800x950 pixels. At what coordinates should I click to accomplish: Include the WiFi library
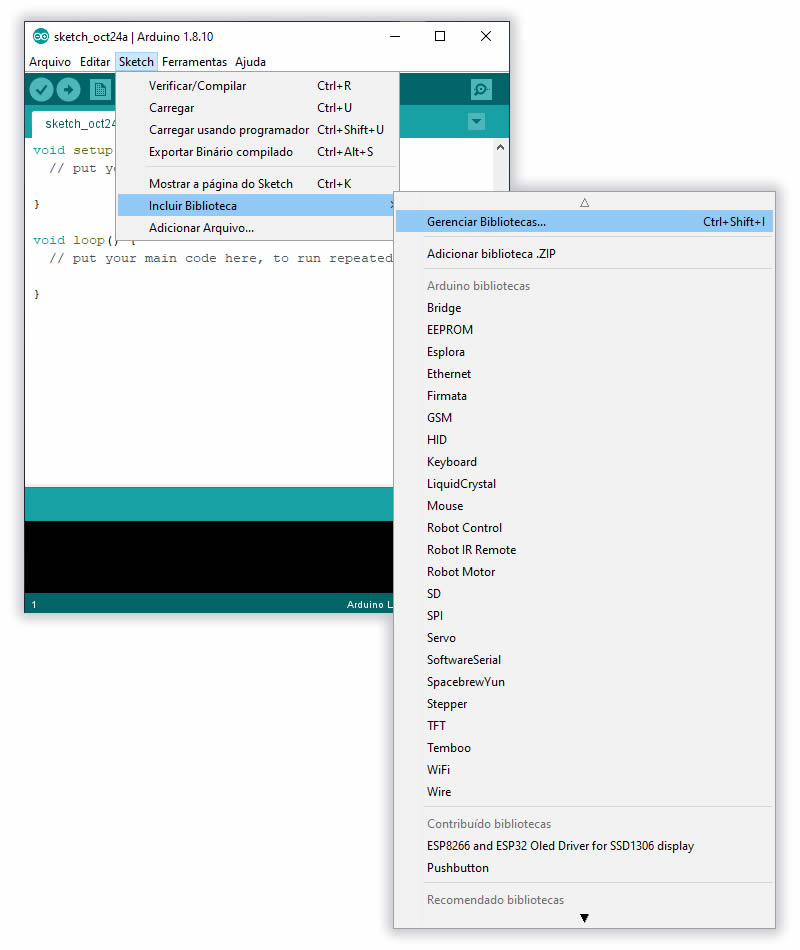coord(584,770)
